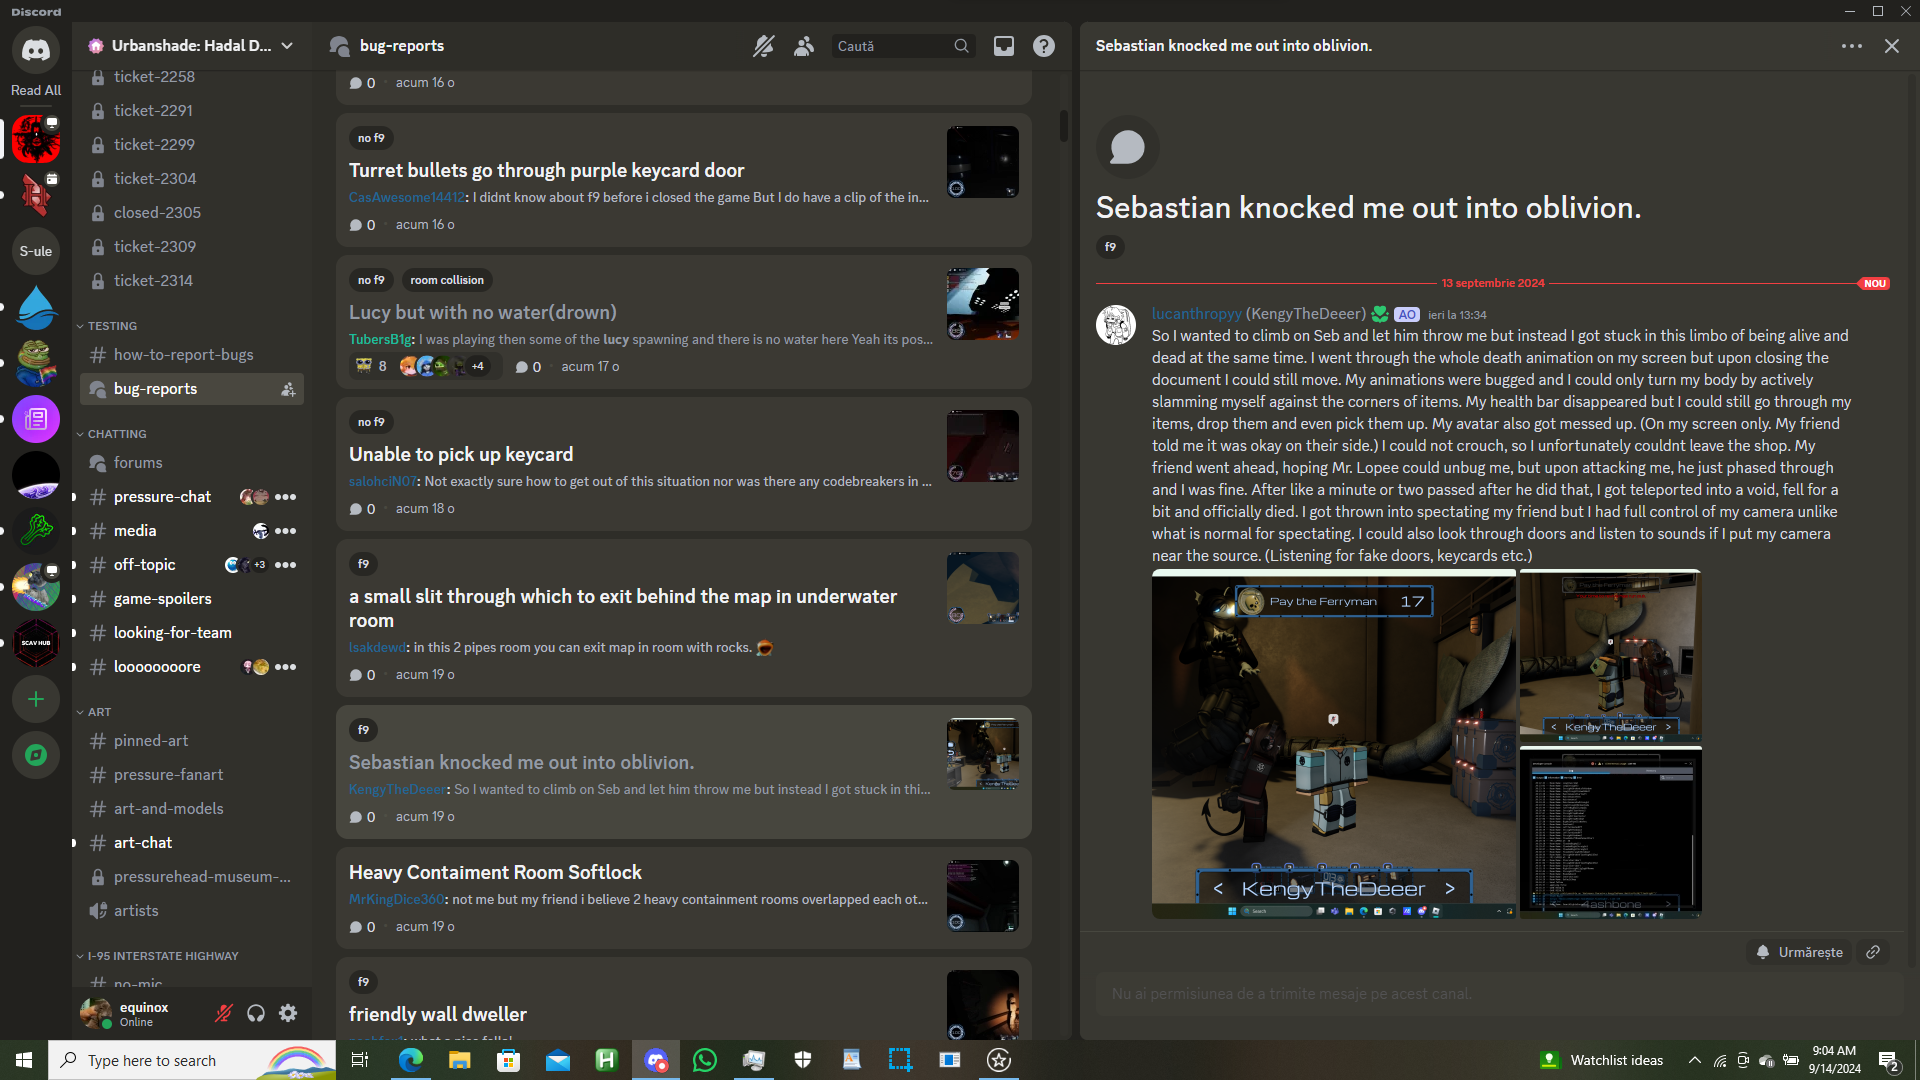Open the Pay the Ferryman screenshot attachment
Image resolution: width=1920 pixels, height=1080 pixels.
point(1333,743)
